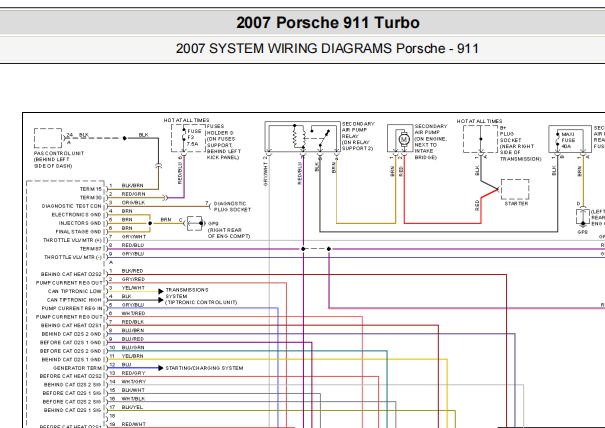Click the ELECTRONICS GND pin label
This screenshot has width=605, height=428.
click(76, 215)
